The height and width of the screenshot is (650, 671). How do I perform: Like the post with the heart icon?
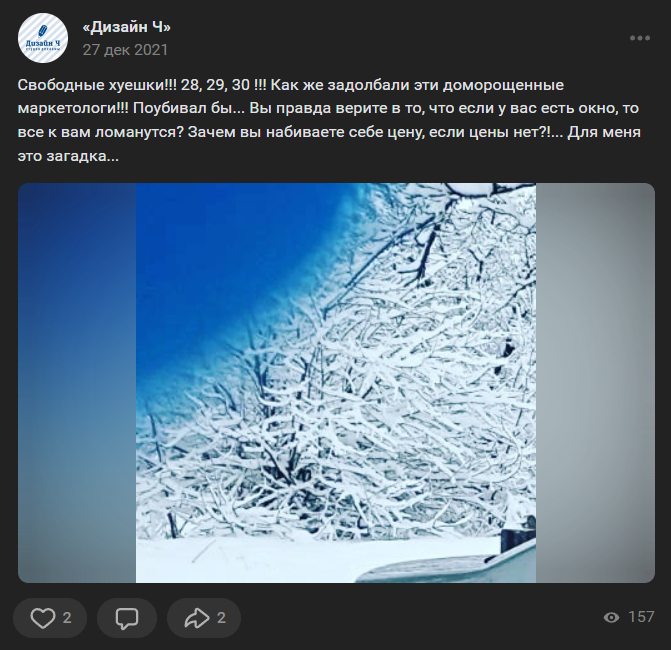[43, 617]
